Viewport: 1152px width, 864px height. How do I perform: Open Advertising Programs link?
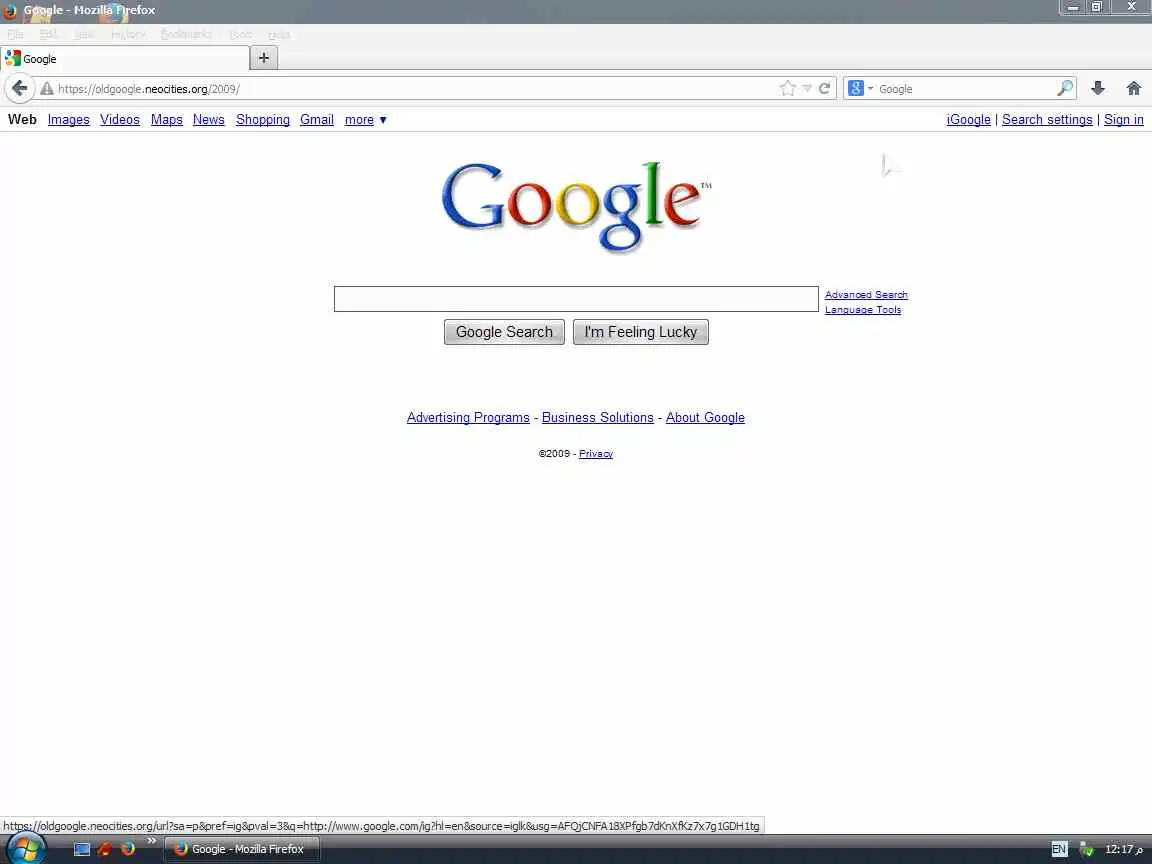click(x=468, y=417)
